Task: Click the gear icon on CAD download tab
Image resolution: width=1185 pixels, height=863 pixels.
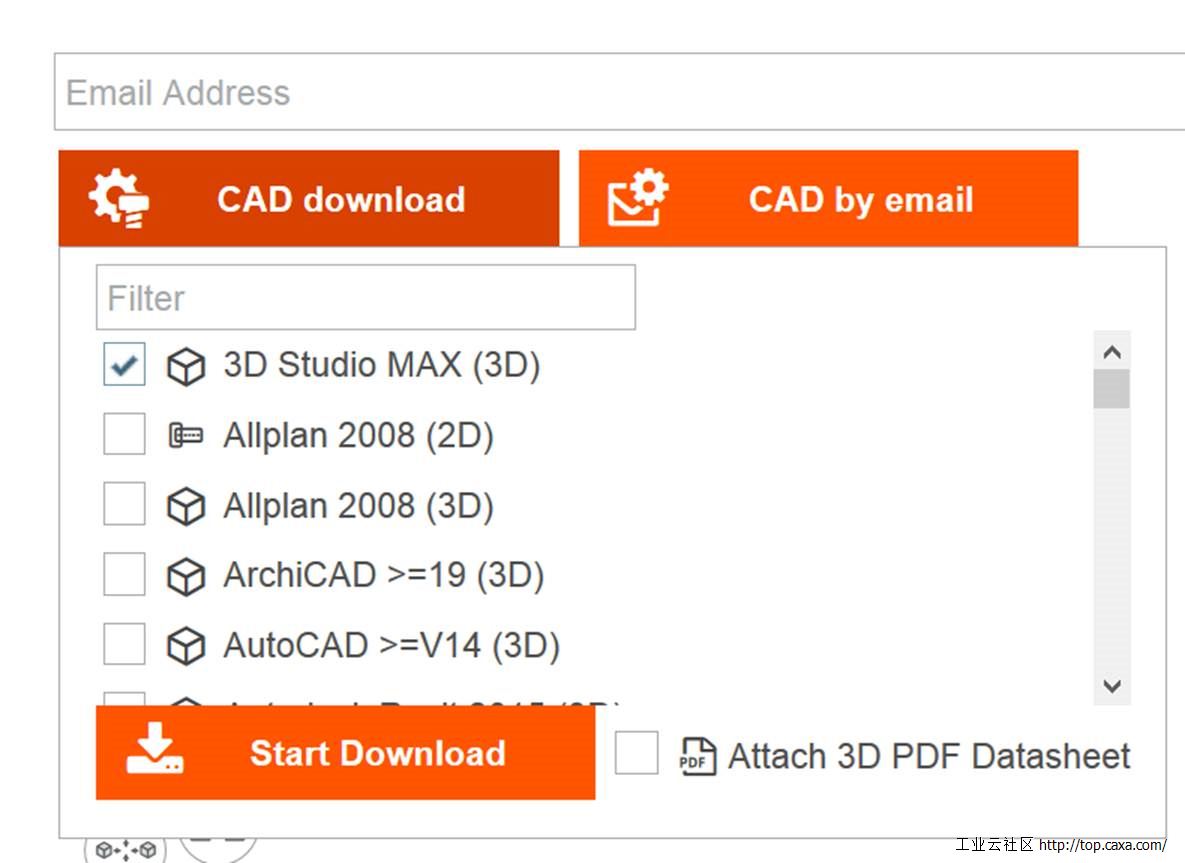Action: pos(119,199)
